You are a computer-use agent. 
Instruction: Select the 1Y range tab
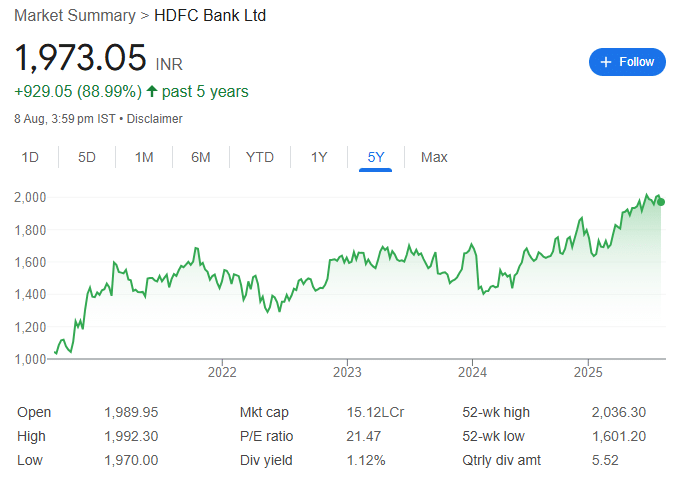click(x=319, y=157)
